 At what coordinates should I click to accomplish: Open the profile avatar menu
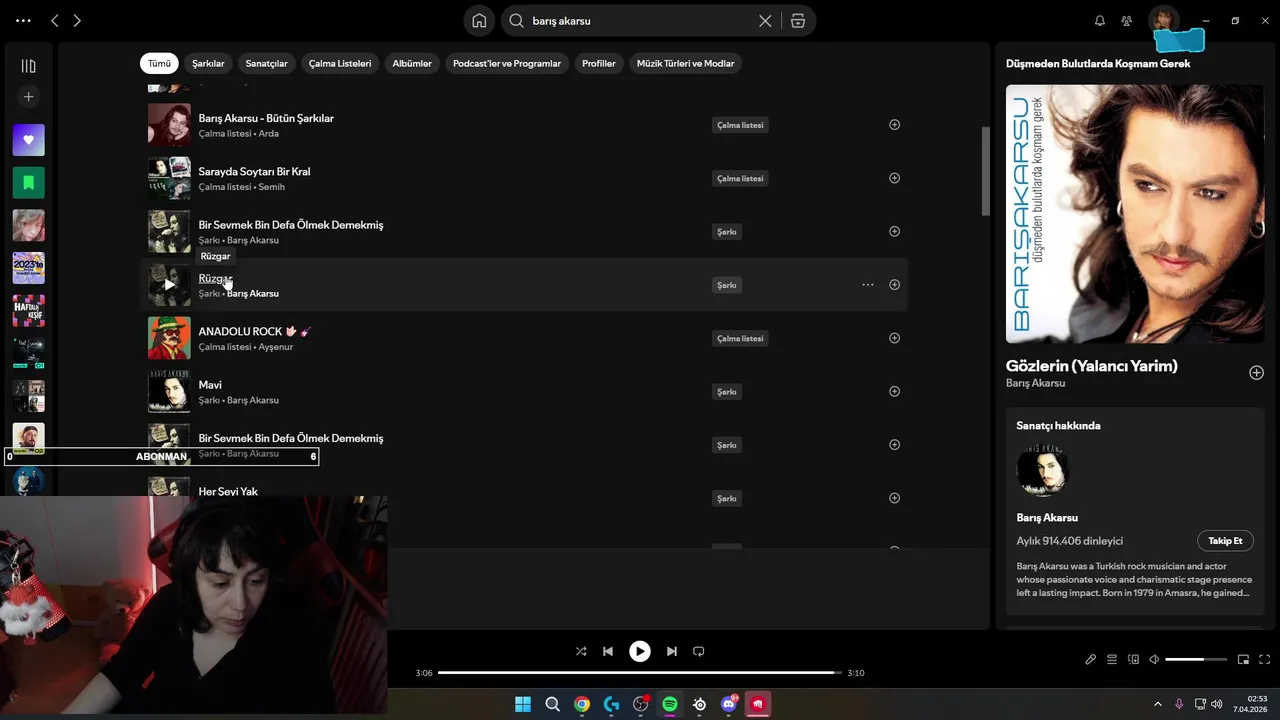tap(1163, 20)
